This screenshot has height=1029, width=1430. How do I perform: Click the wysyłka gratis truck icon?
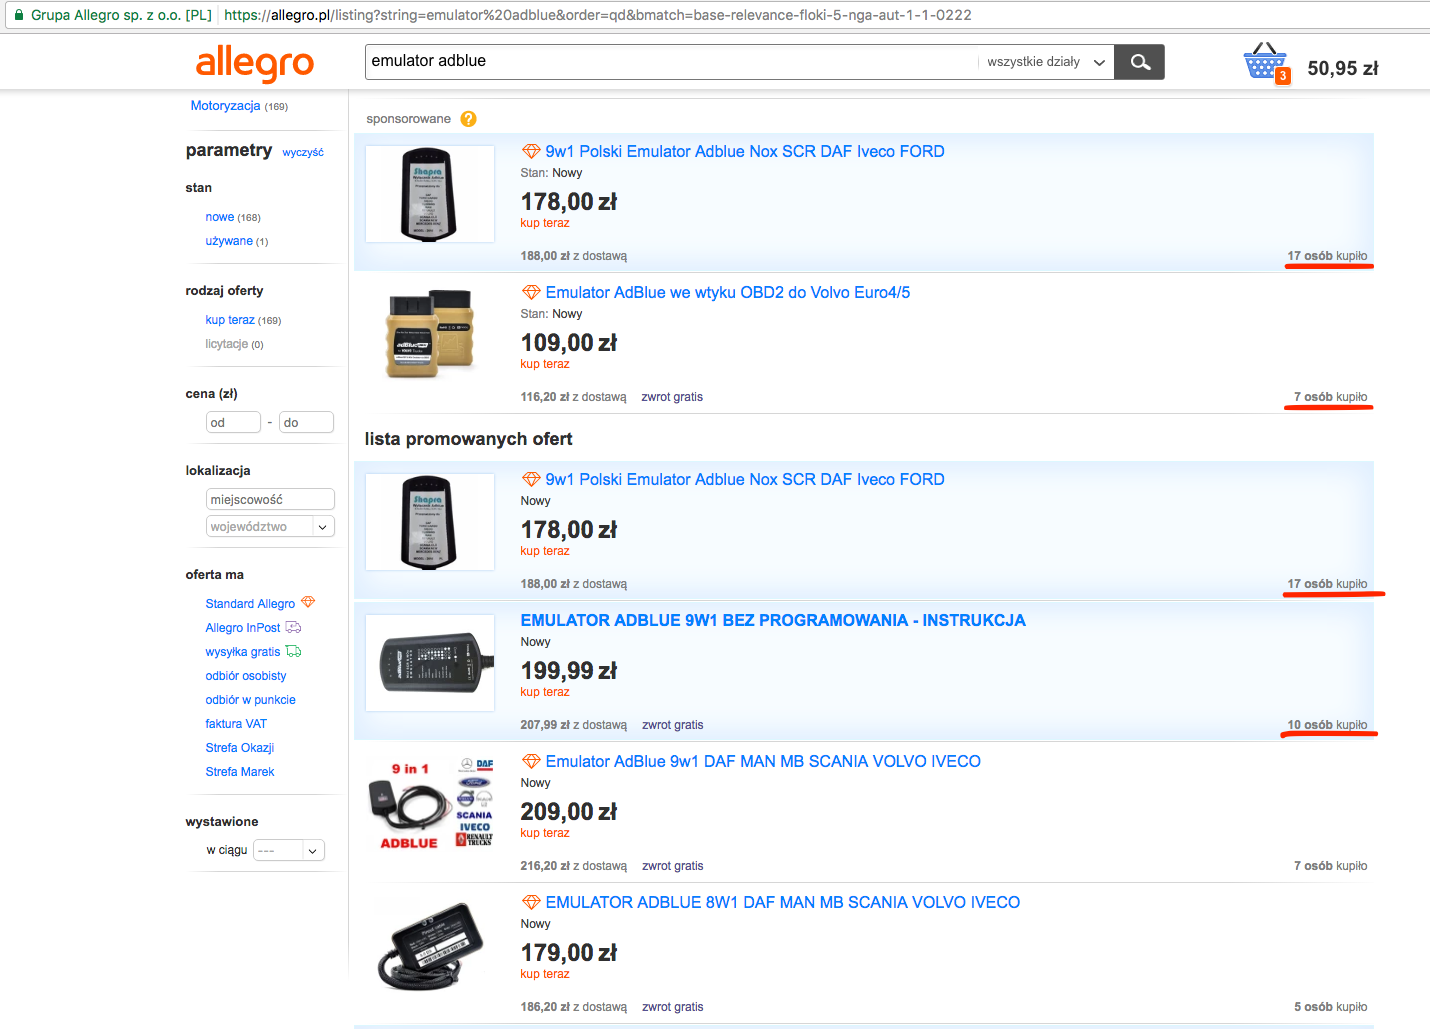tap(293, 651)
